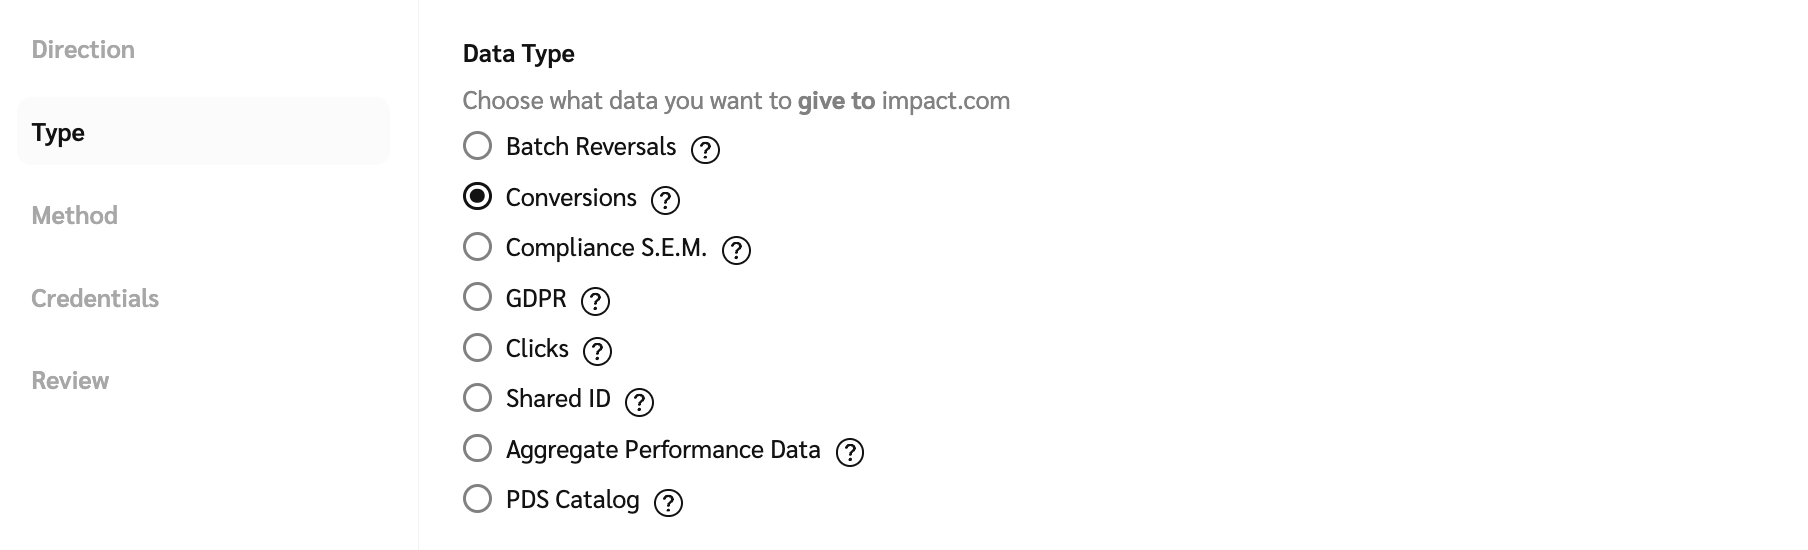This screenshot has height=550, width=1808.
Task: Choose the PDS Catalog radio option
Action: click(478, 499)
